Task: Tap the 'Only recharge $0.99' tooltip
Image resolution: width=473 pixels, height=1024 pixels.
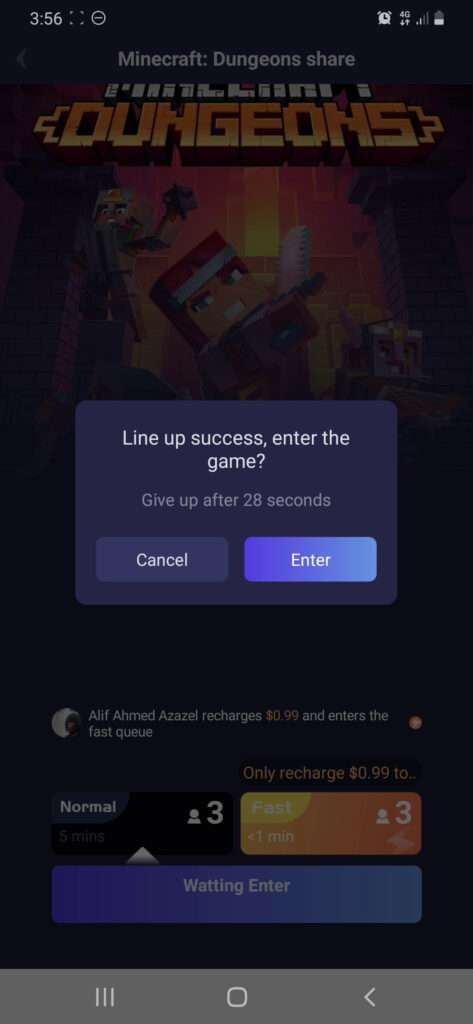Action: [x=331, y=773]
